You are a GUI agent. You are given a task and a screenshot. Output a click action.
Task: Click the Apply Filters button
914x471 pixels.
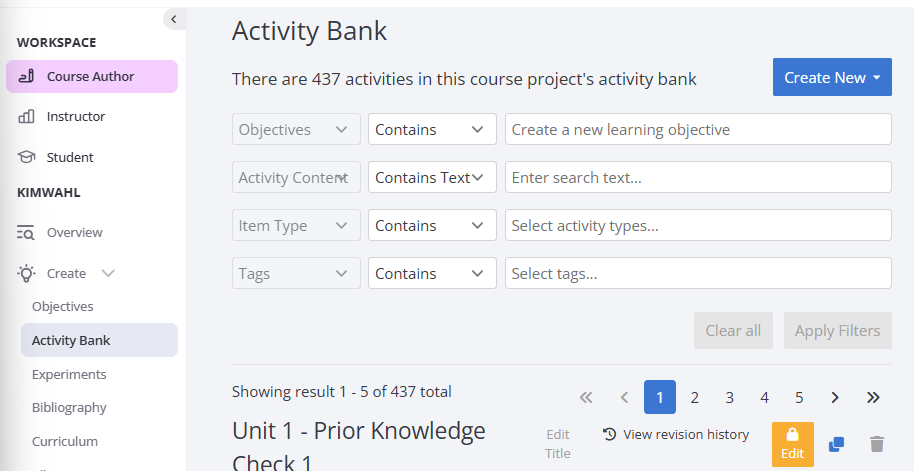pos(838,331)
